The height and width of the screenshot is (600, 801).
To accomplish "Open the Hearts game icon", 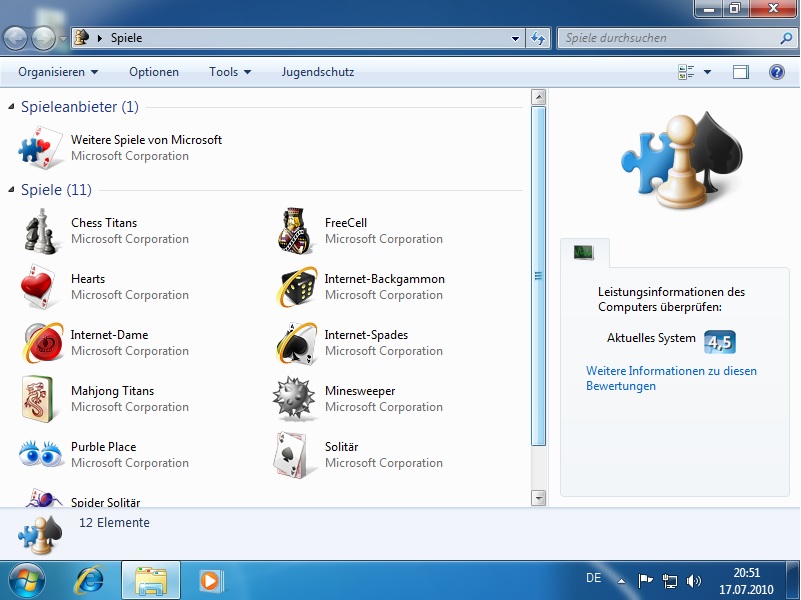I will 41,287.
